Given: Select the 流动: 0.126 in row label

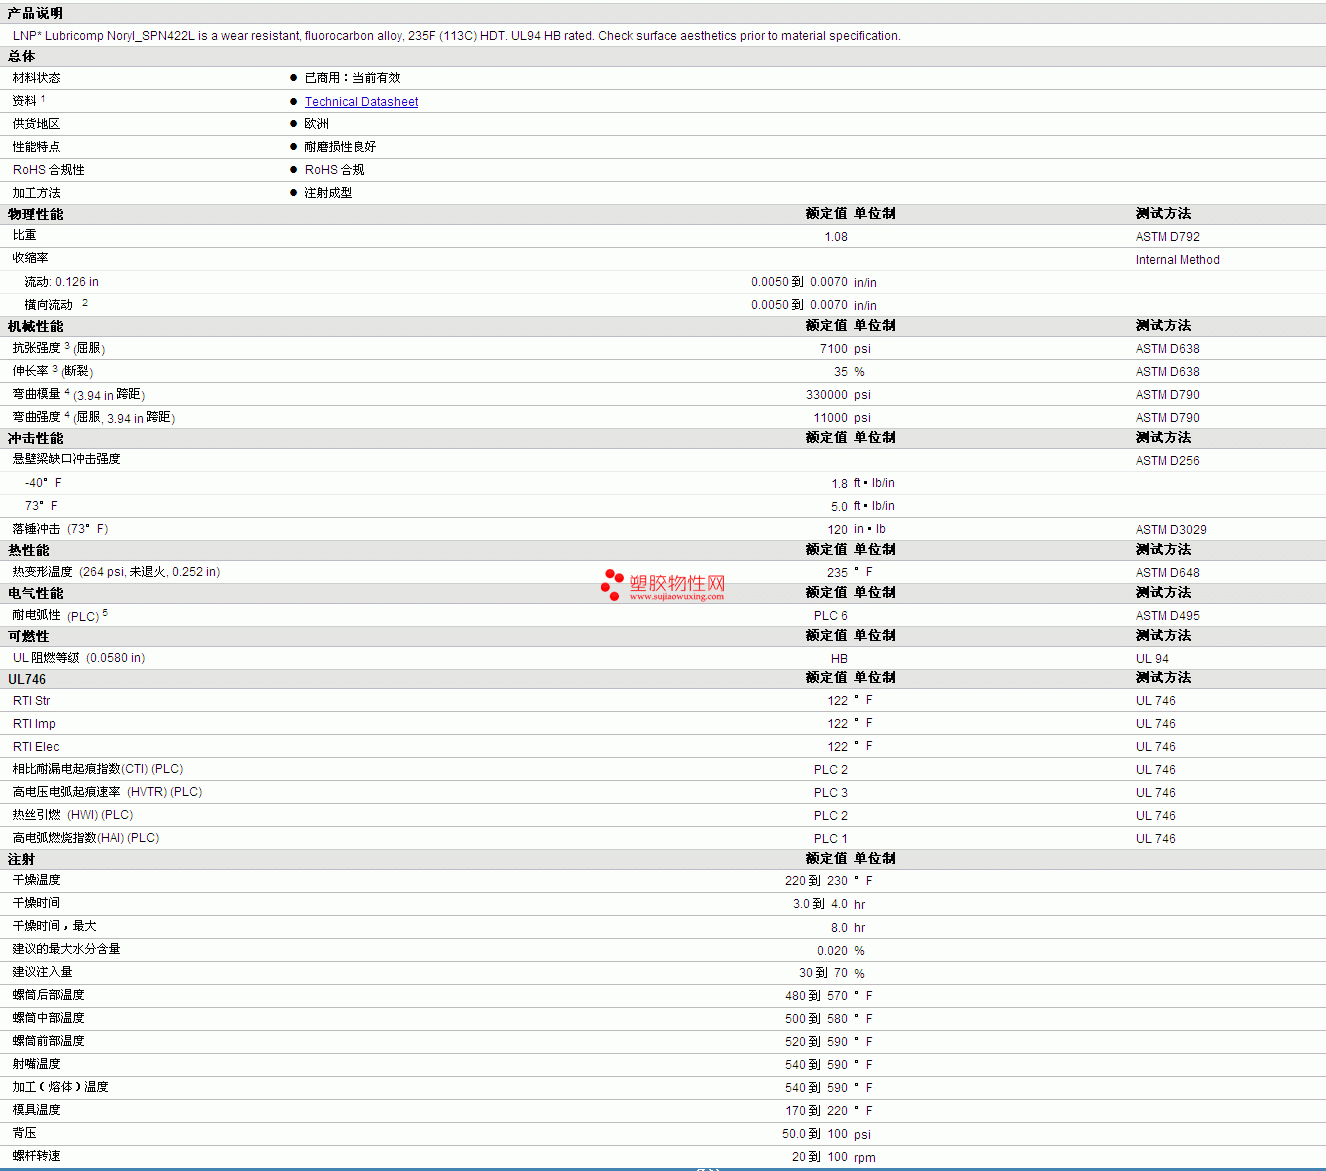Looking at the screenshot, I should point(61,282).
